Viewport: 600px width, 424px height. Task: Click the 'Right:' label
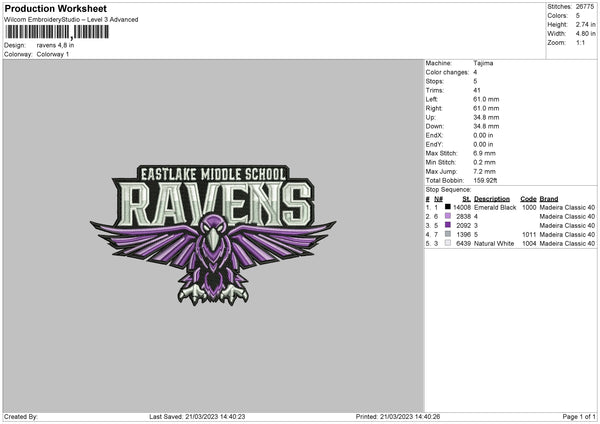pyautogui.click(x=434, y=108)
